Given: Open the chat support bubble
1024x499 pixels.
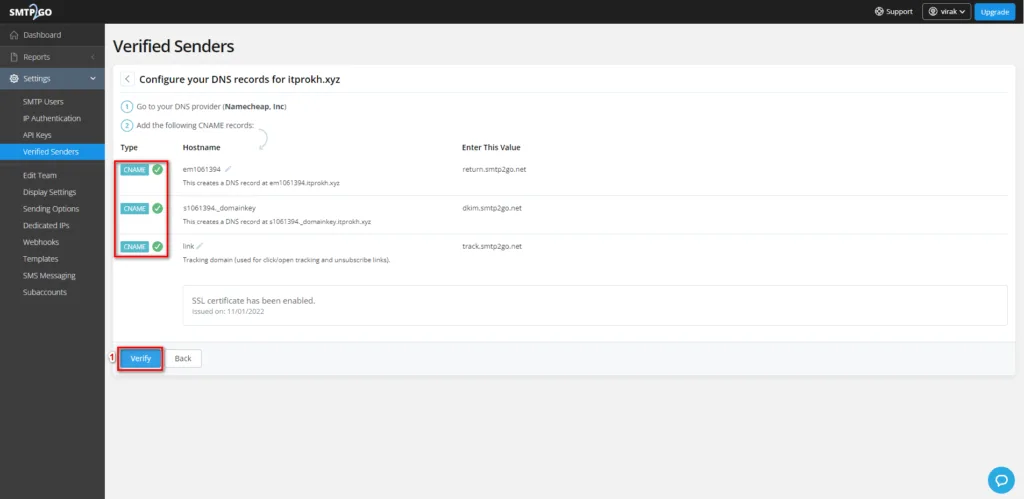Looking at the screenshot, I should pos(1000,479).
